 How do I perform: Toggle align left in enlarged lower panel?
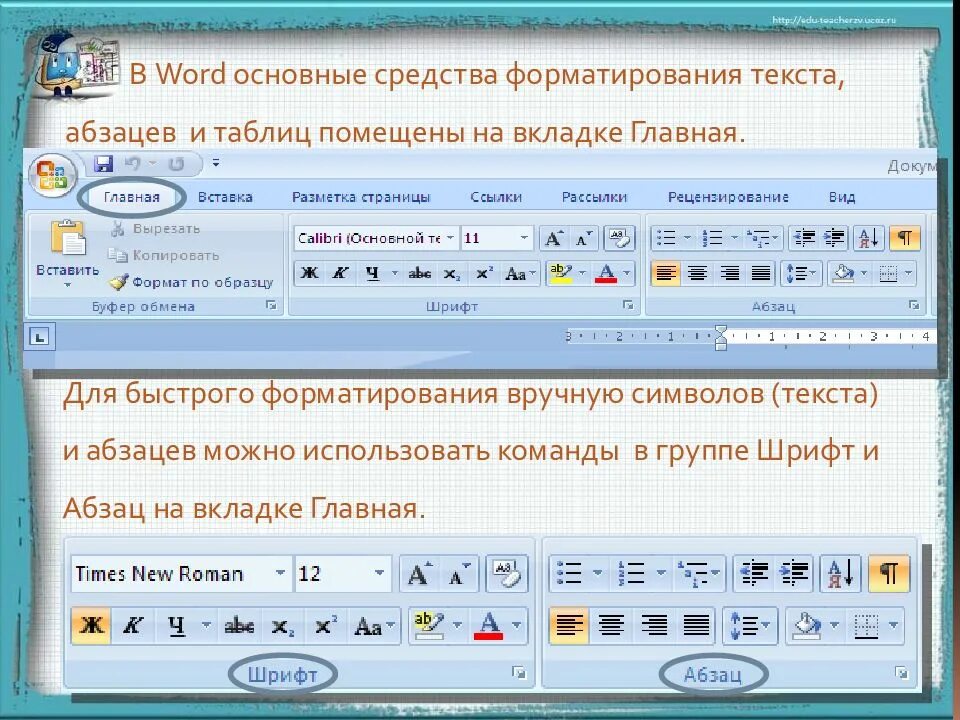pyautogui.click(x=569, y=626)
